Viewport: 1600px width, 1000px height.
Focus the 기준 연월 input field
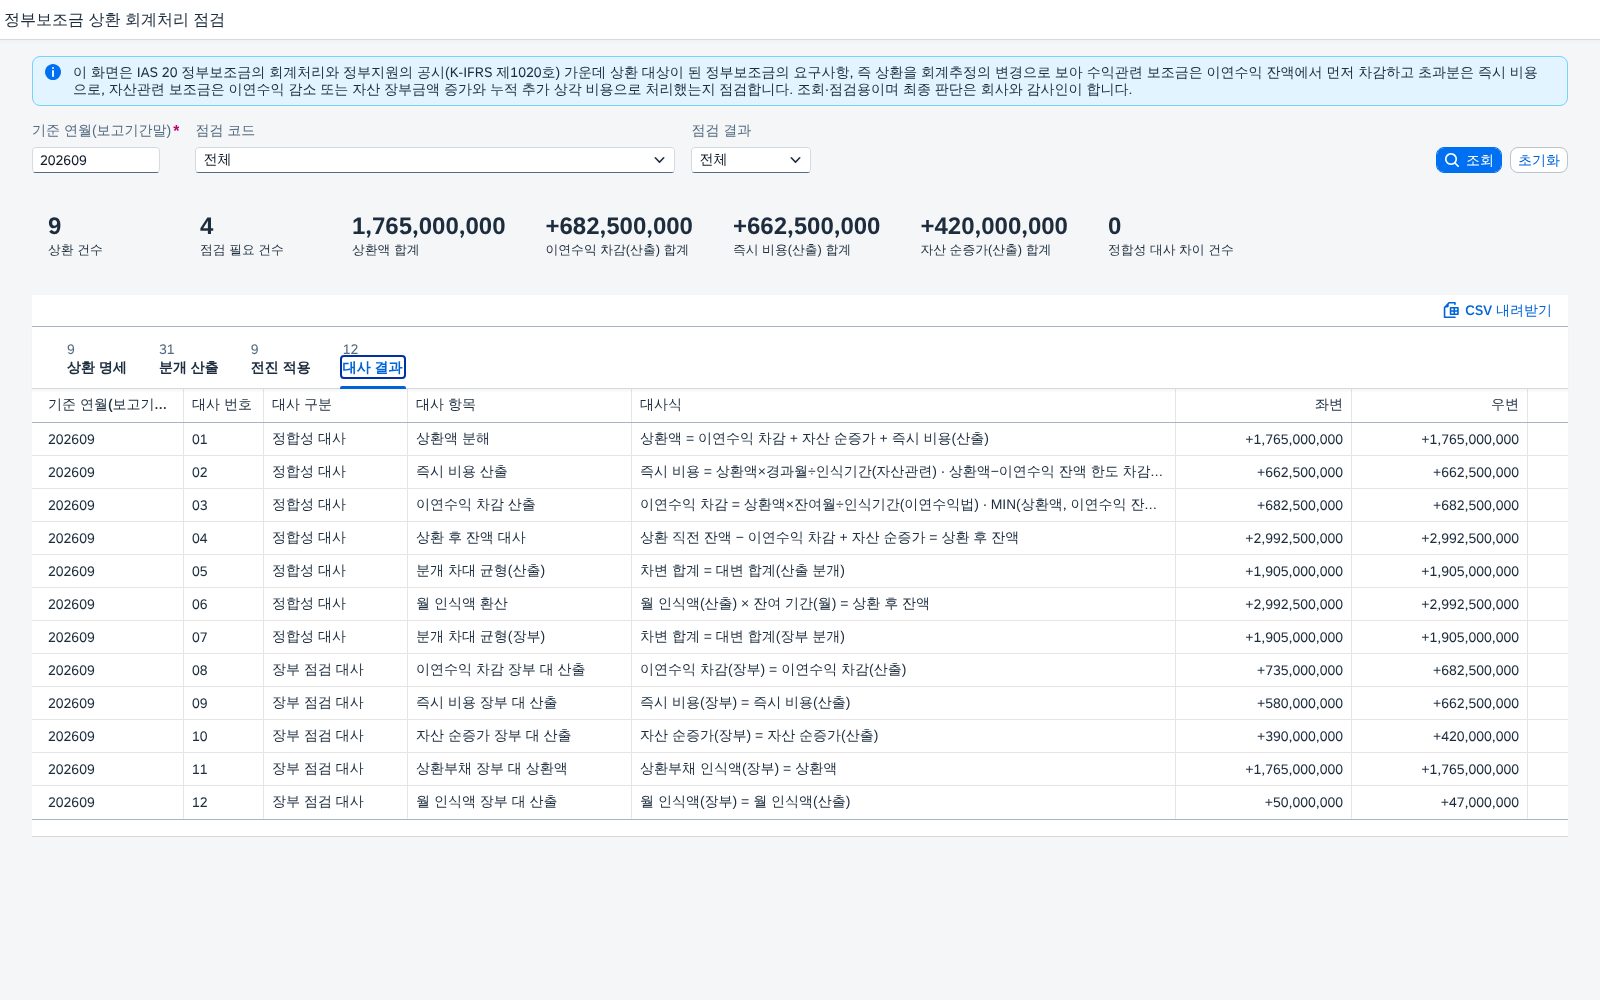96,160
